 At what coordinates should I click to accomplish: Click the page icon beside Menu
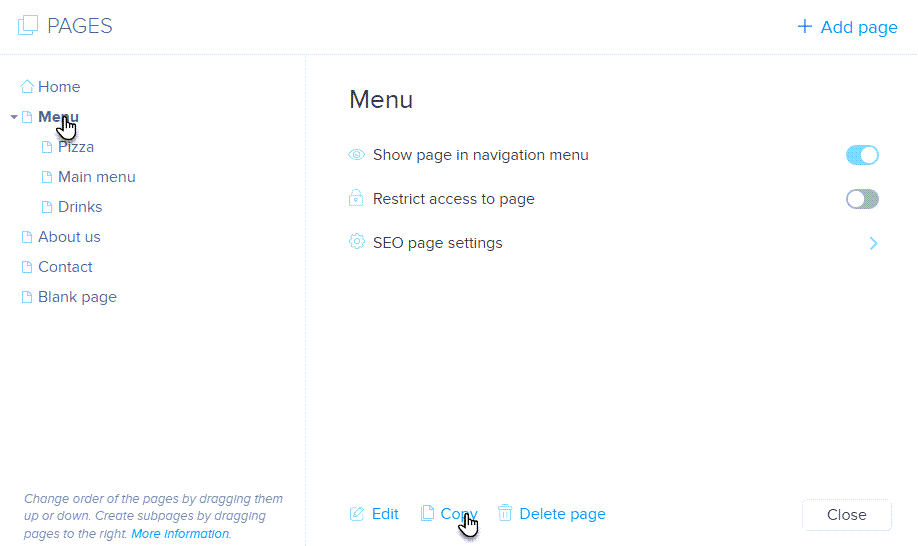tap(27, 117)
